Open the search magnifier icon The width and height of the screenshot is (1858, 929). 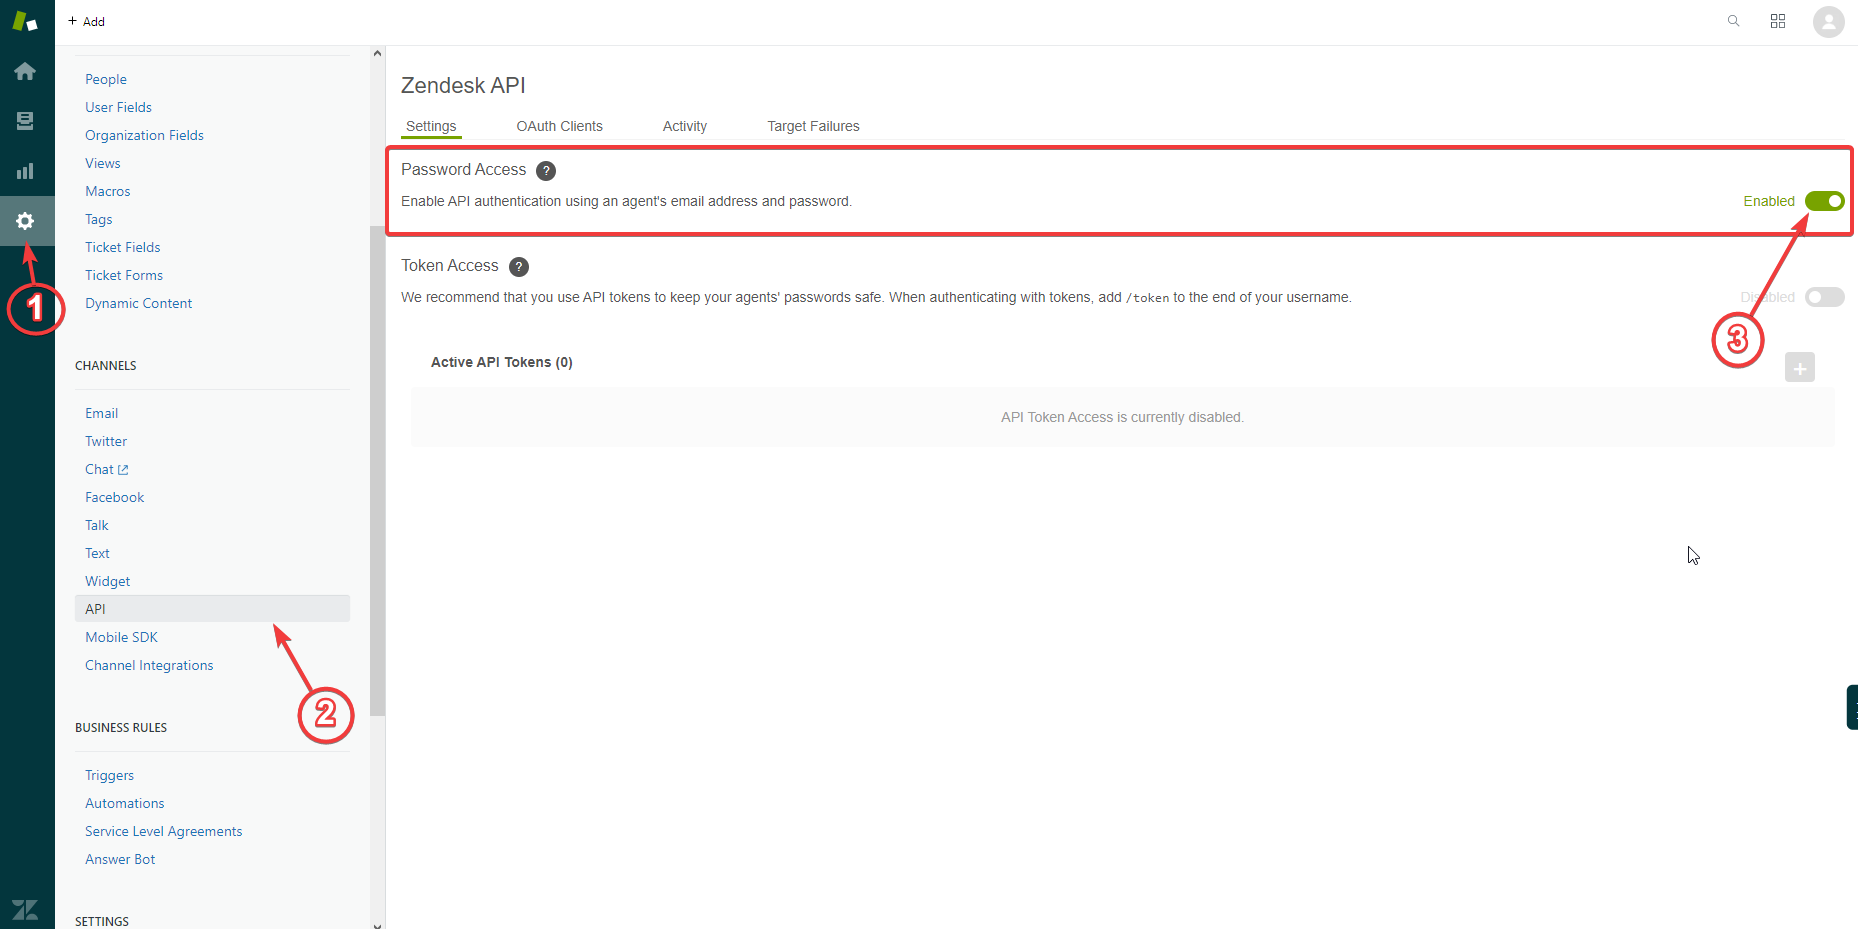pos(1734,21)
